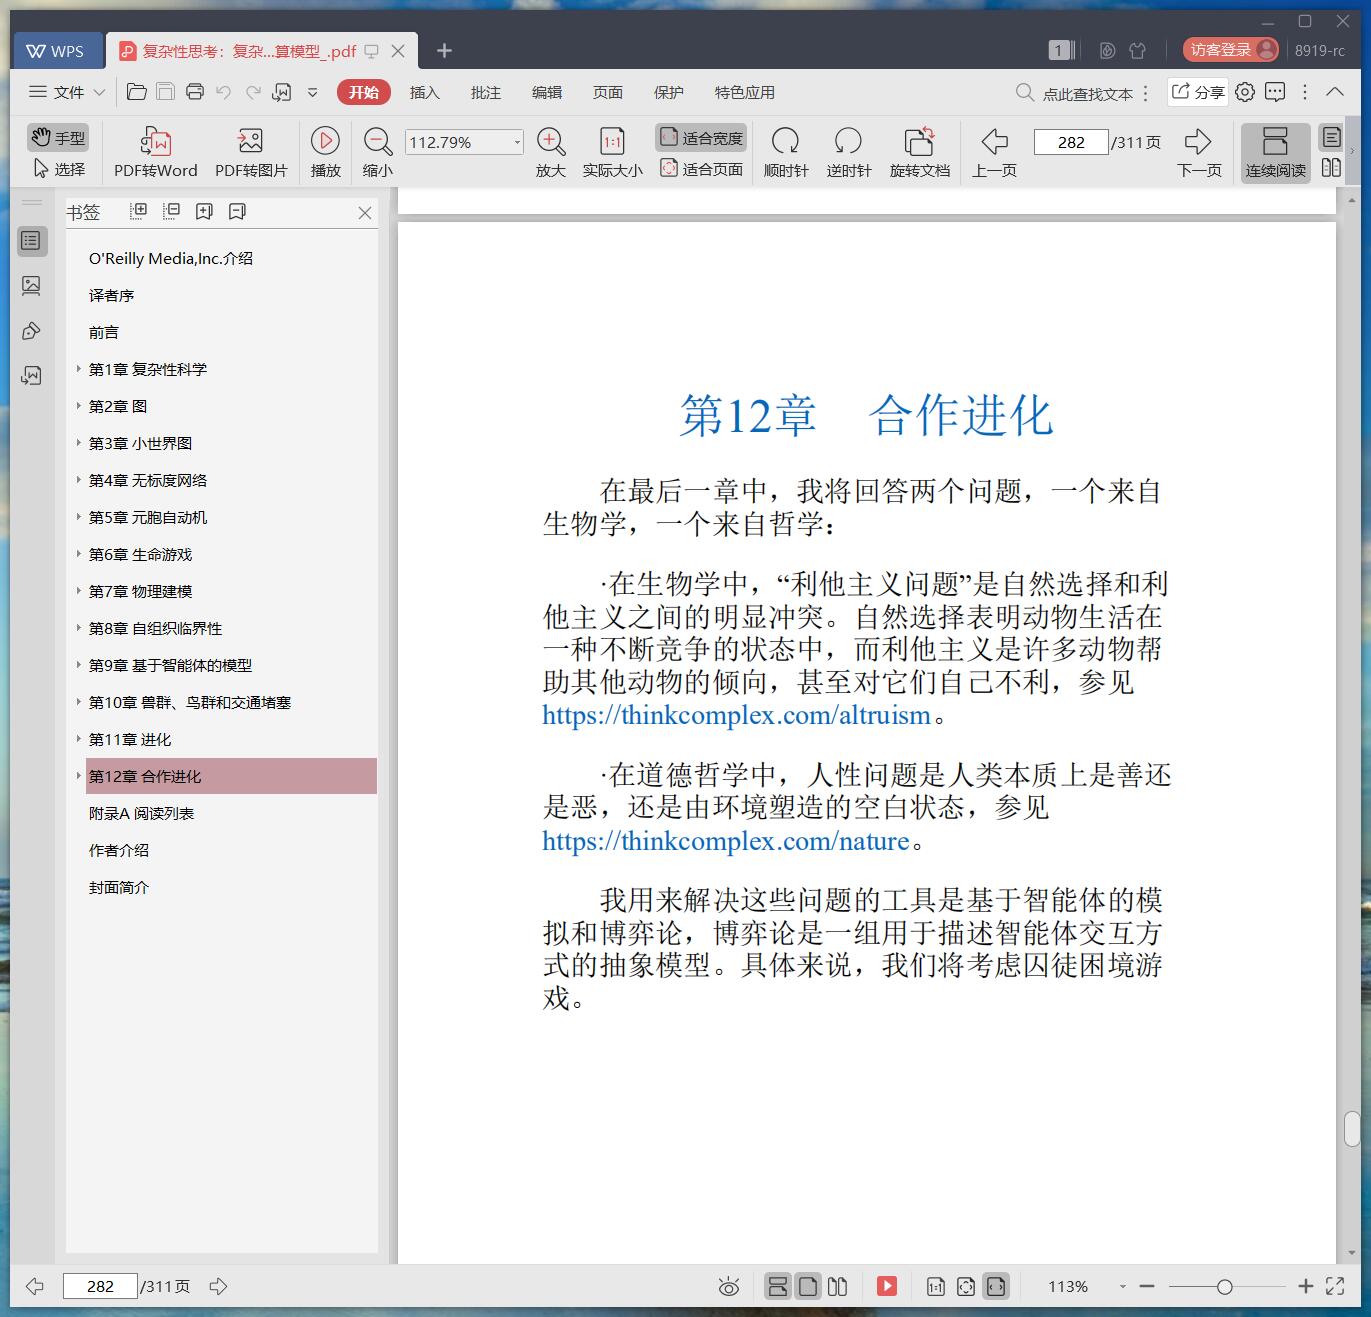
Task: Toggle fit width 适合宽度
Action: point(701,138)
